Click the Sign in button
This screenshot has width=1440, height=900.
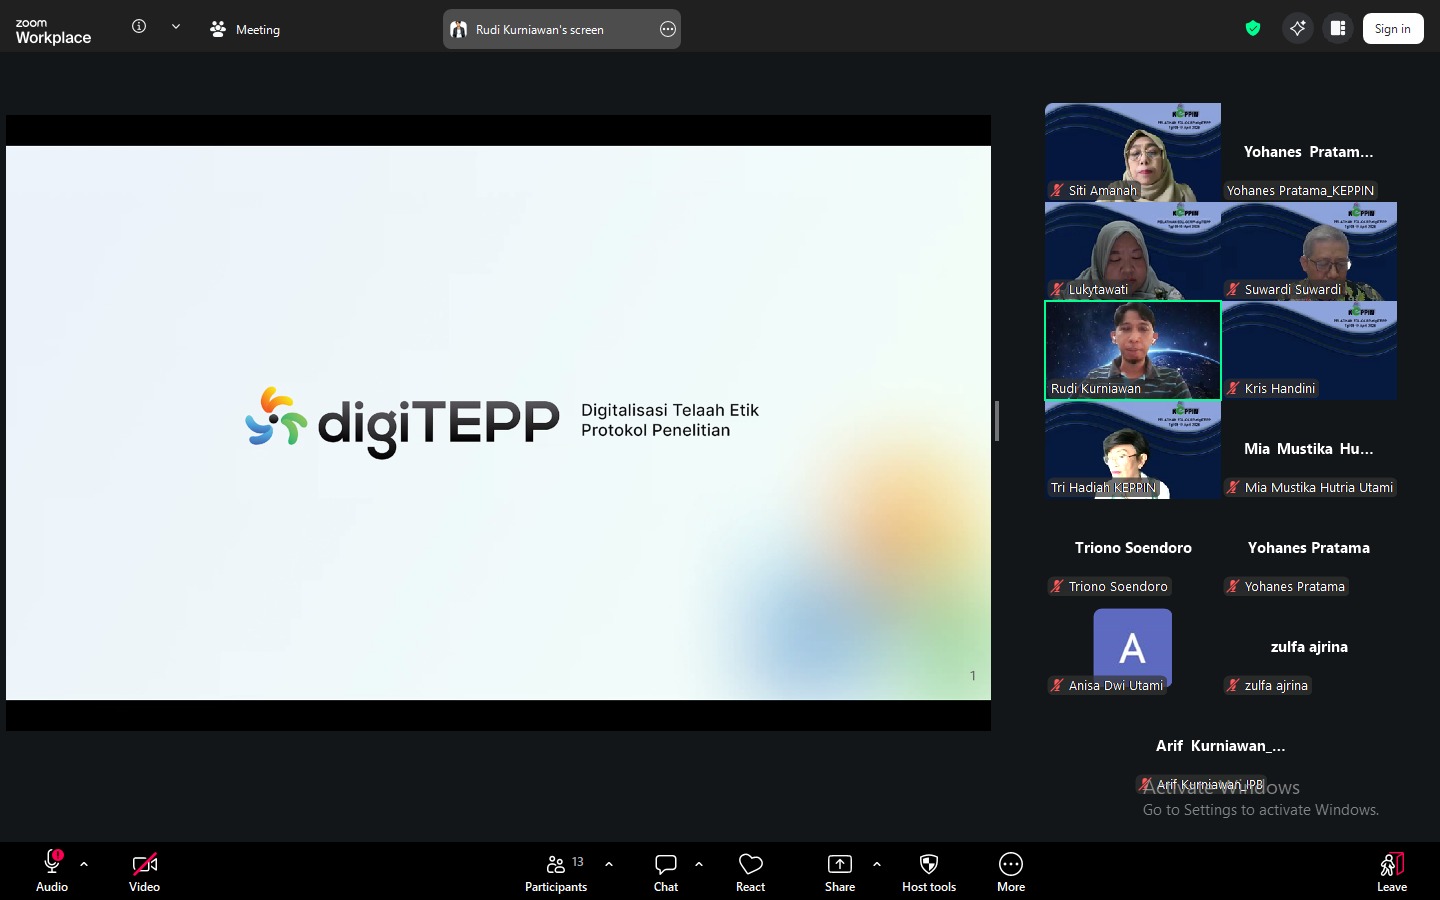click(1392, 29)
